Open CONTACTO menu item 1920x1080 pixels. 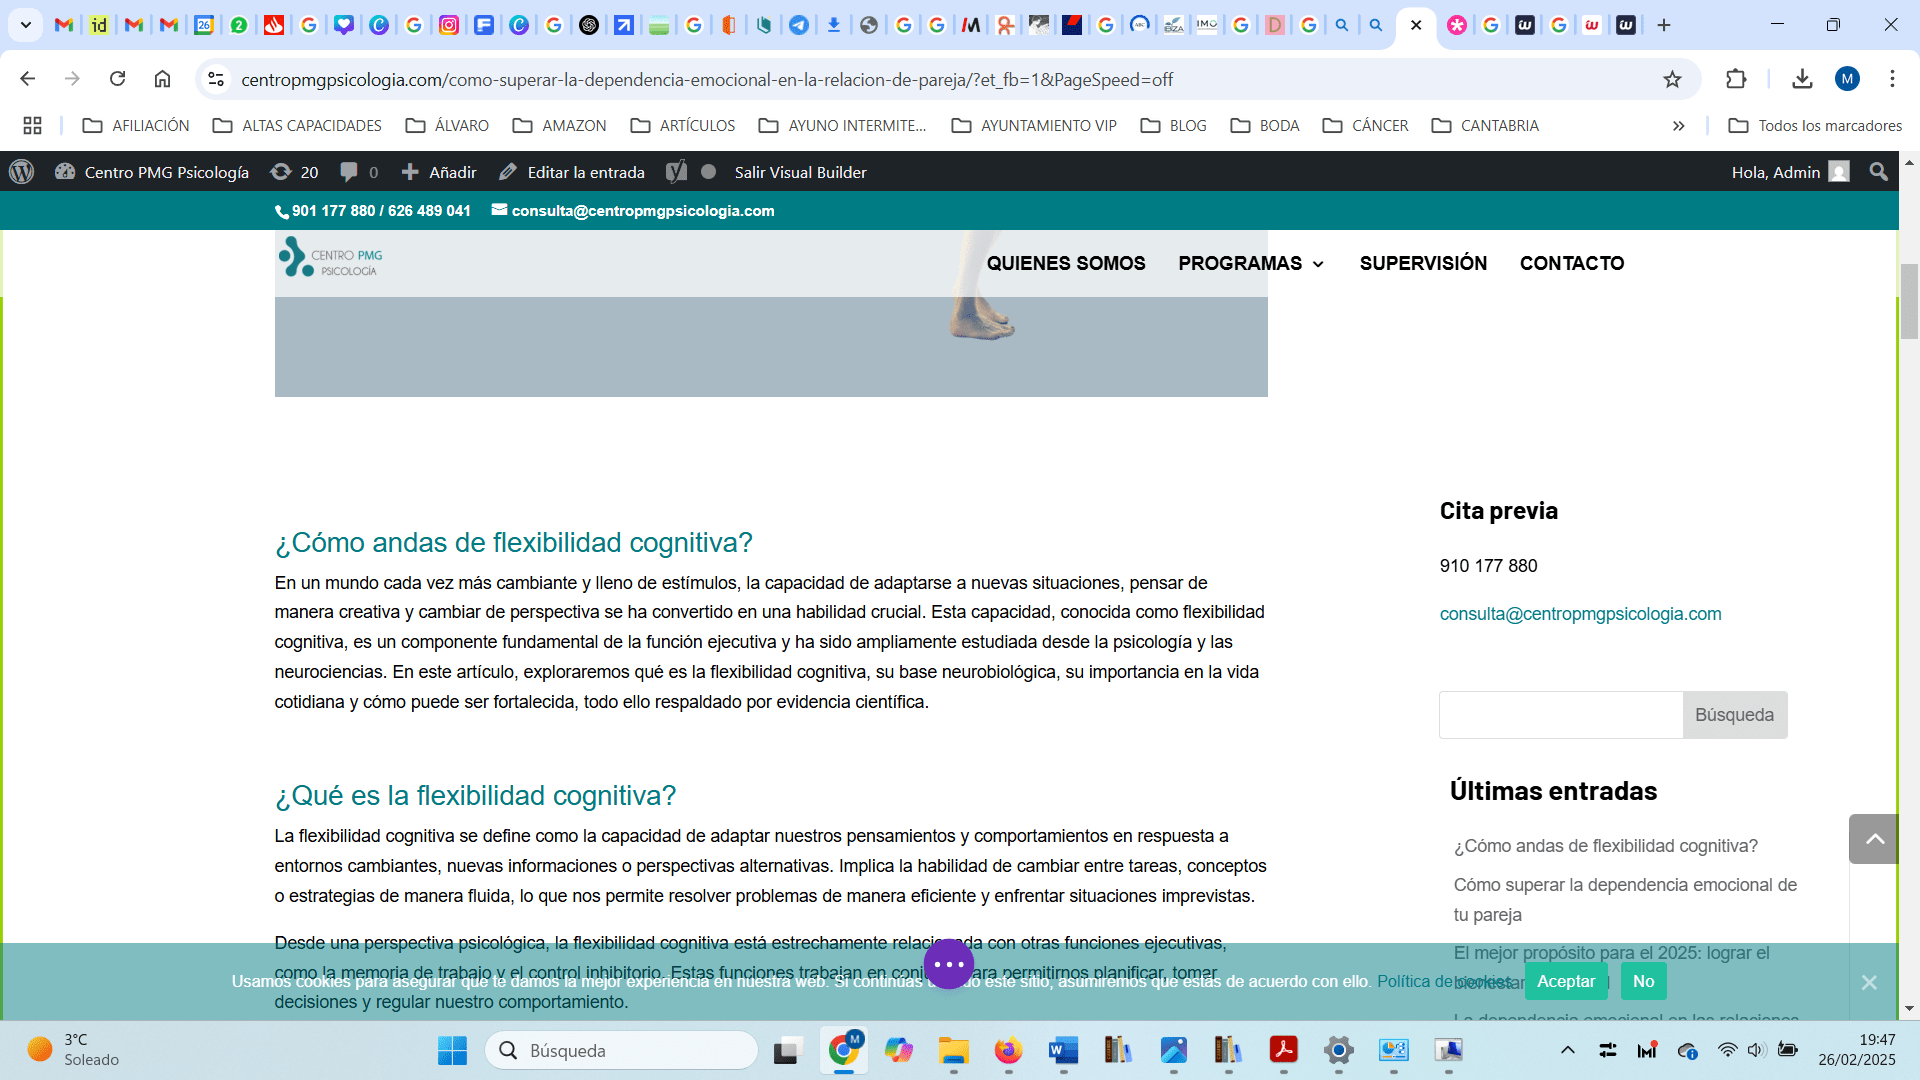point(1572,263)
